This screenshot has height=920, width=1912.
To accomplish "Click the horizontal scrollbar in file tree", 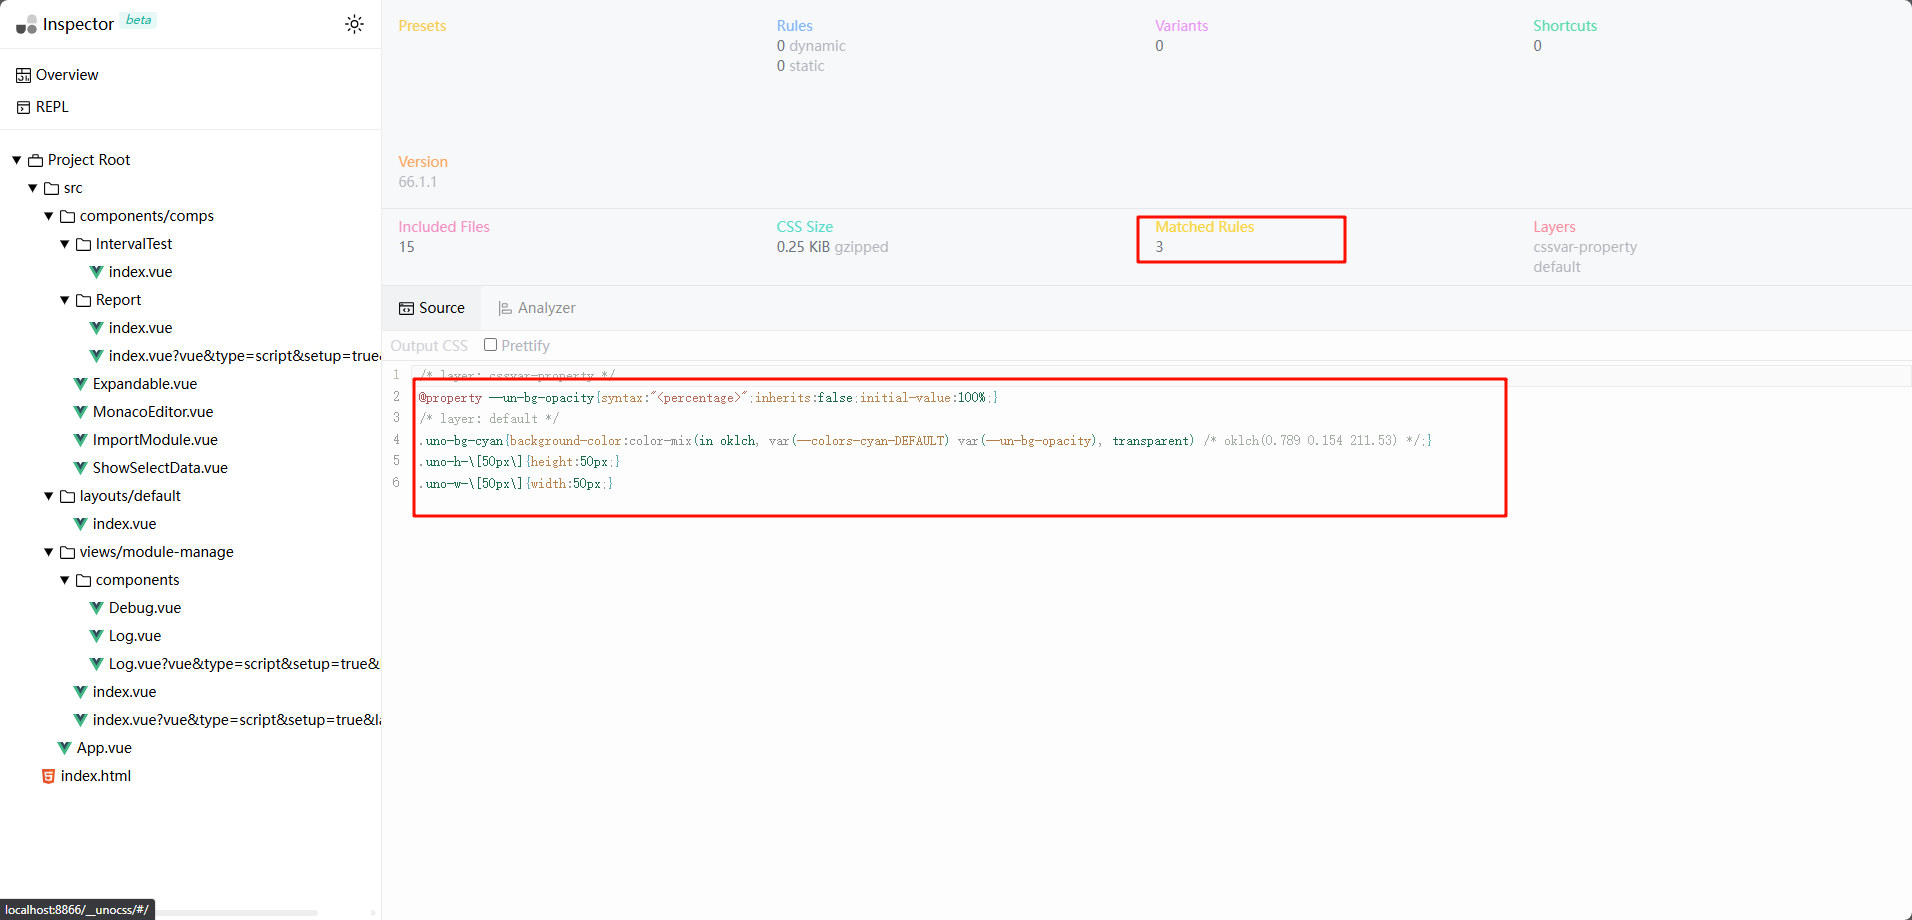I will pyautogui.click(x=236, y=912).
